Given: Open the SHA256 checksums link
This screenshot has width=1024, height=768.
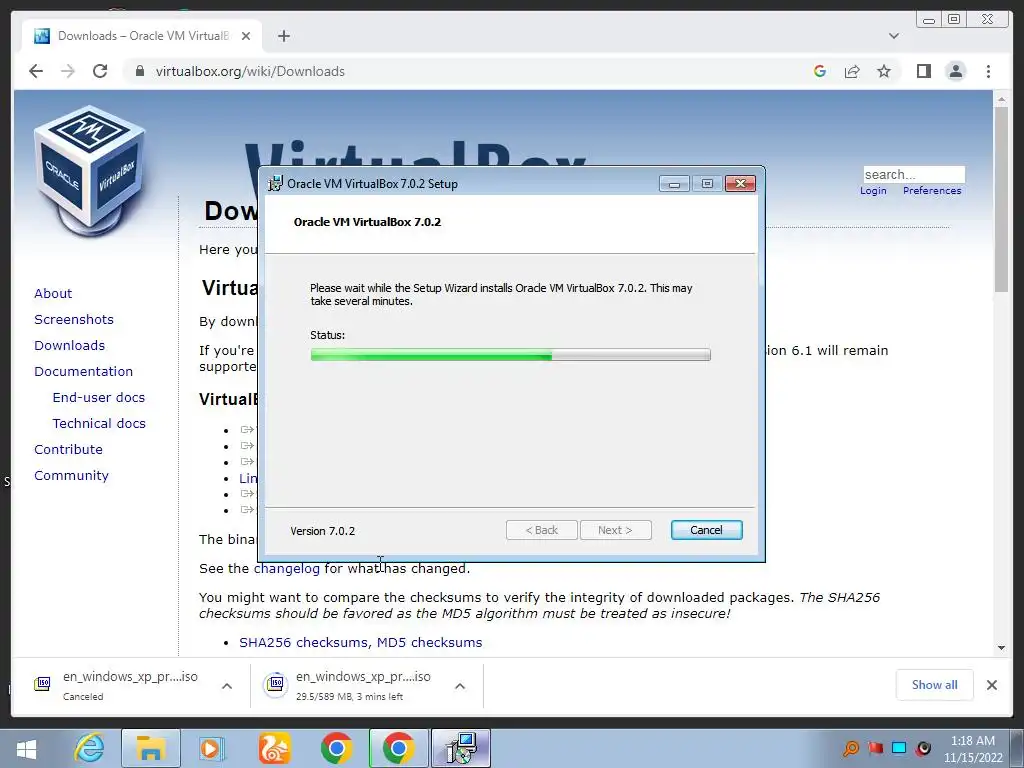Looking at the screenshot, I should tap(305, 643).
